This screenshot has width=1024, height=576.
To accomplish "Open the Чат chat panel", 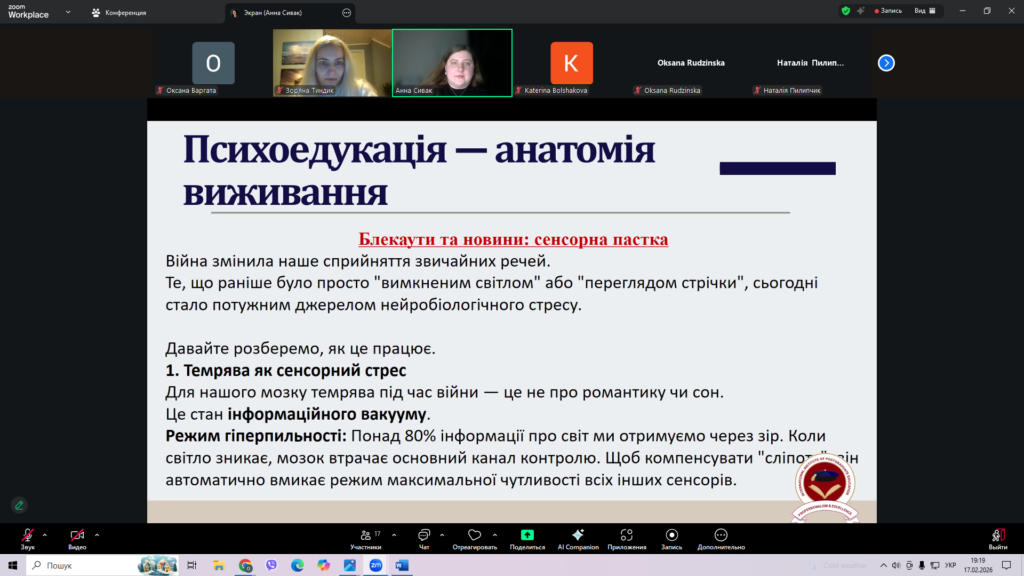I will coord(424,536).
